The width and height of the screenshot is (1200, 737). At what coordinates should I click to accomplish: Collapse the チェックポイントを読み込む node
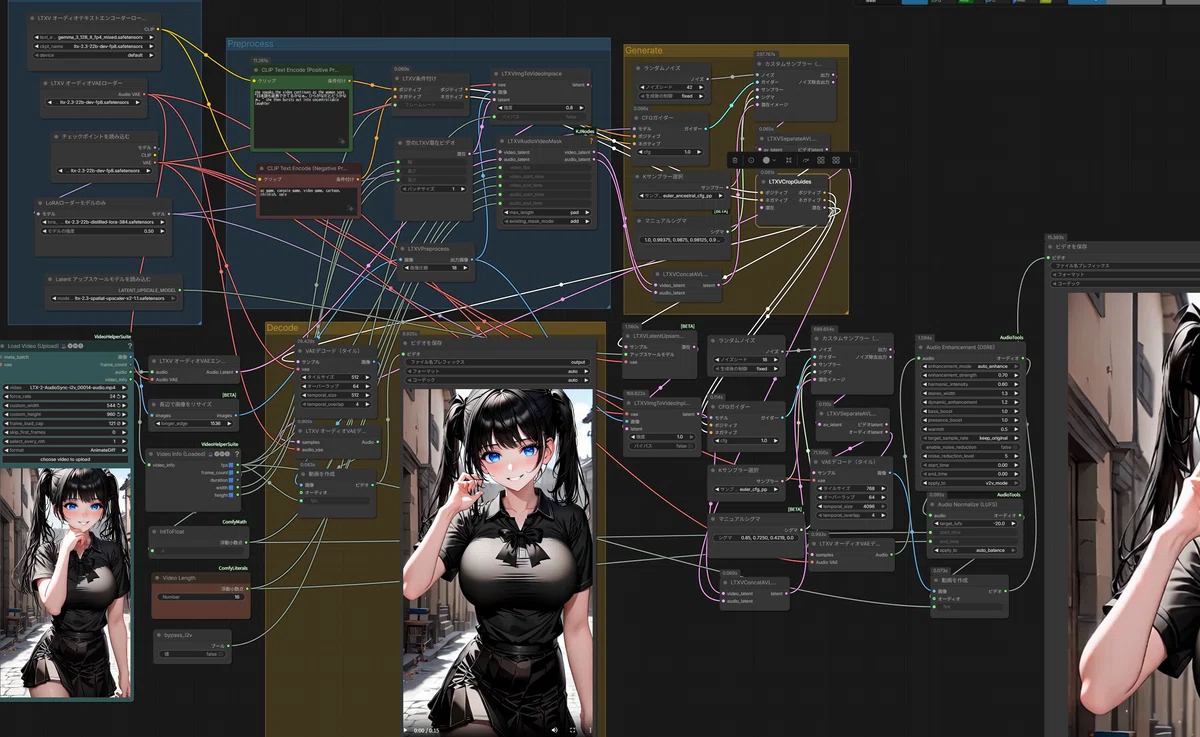click(56, 137)
